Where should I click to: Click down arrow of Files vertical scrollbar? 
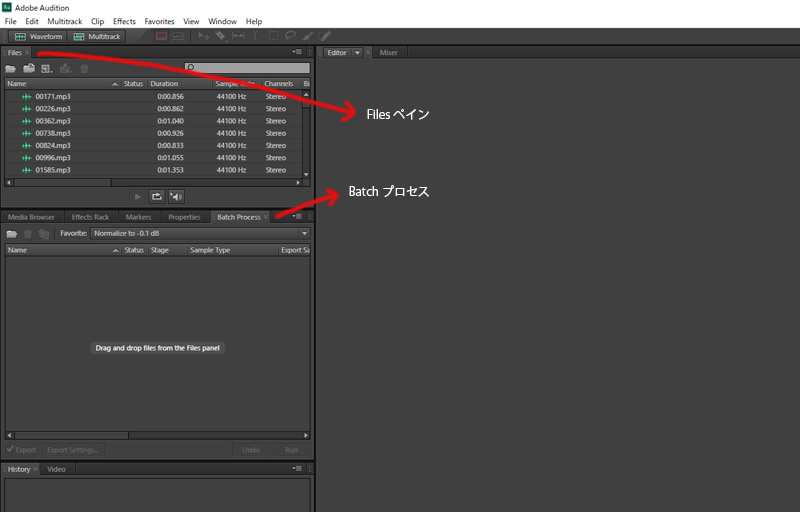306,174
